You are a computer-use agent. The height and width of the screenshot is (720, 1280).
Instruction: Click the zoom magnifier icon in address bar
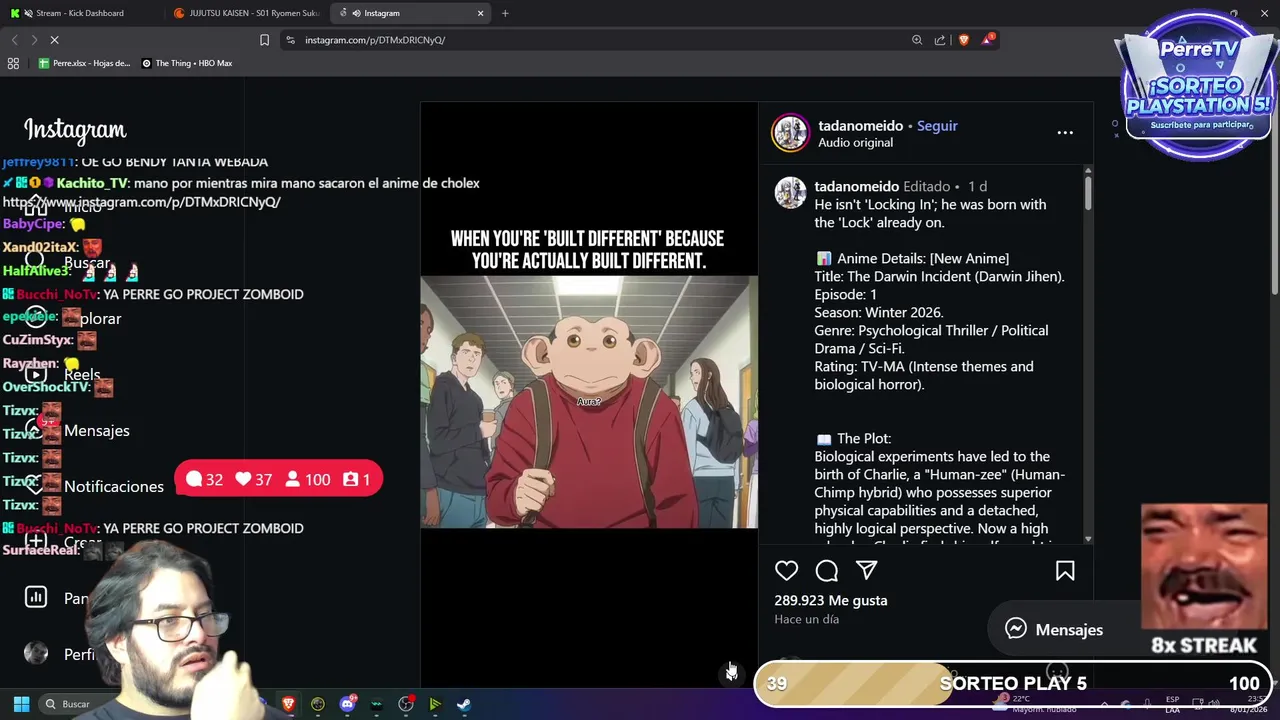(917, 40)
